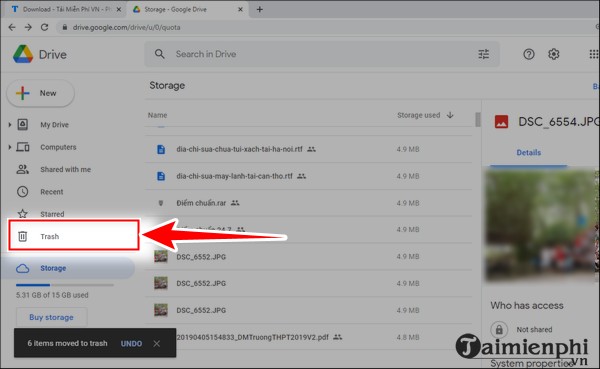Click document icon of tui-xach file
Image resolution: width=600 pixels, height=369 pixels.
coord(161,149)
